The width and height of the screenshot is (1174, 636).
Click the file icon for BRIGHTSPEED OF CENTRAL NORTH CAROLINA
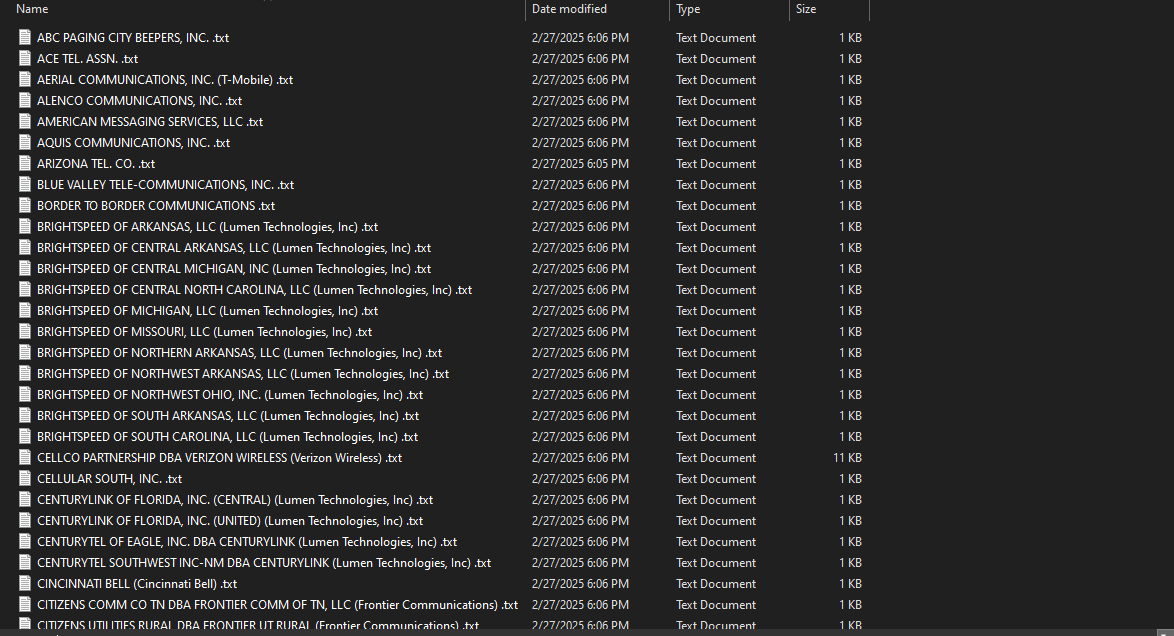(x=25, y=288)
